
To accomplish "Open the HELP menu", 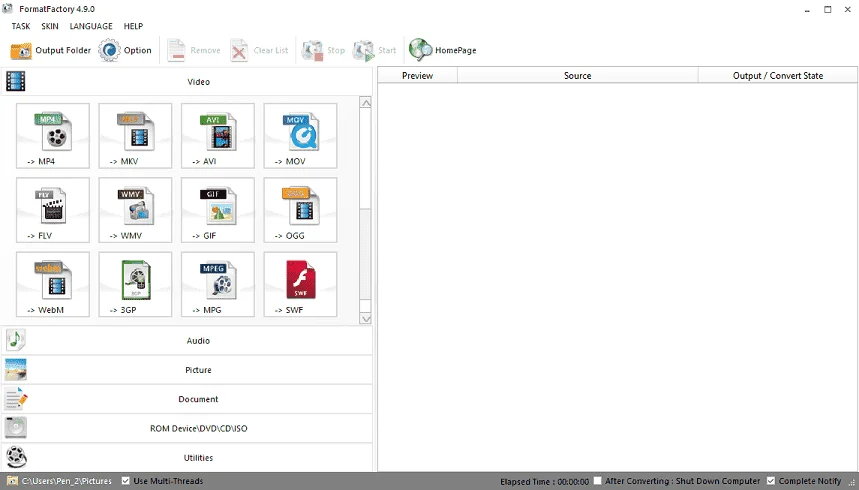I will [x=133, y=26].
